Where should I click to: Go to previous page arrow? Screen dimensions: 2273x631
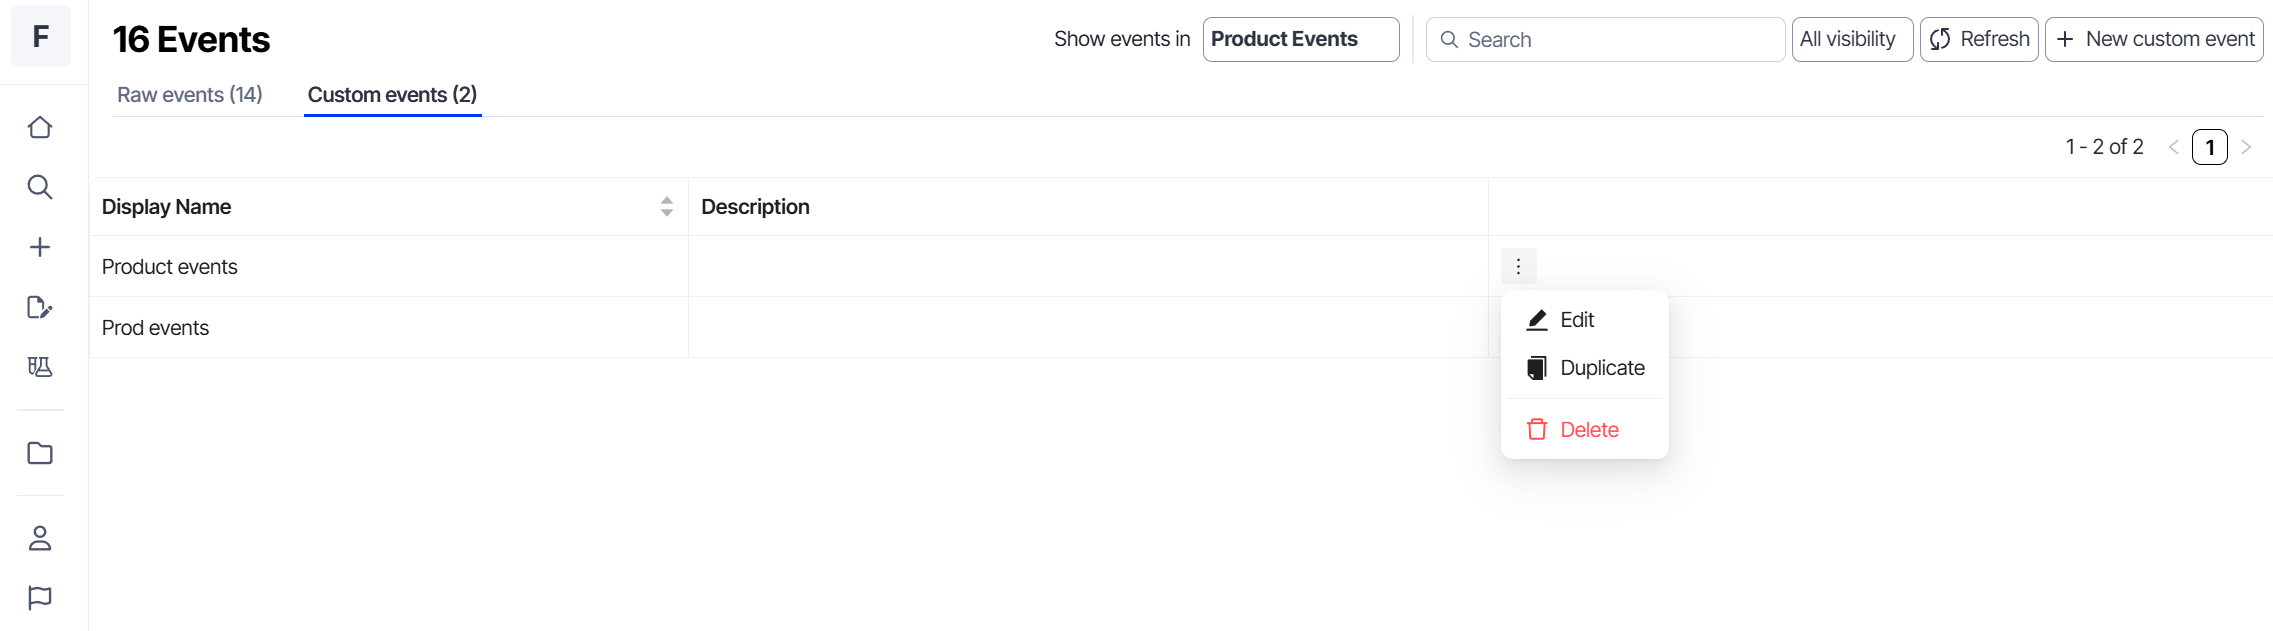2174,147
